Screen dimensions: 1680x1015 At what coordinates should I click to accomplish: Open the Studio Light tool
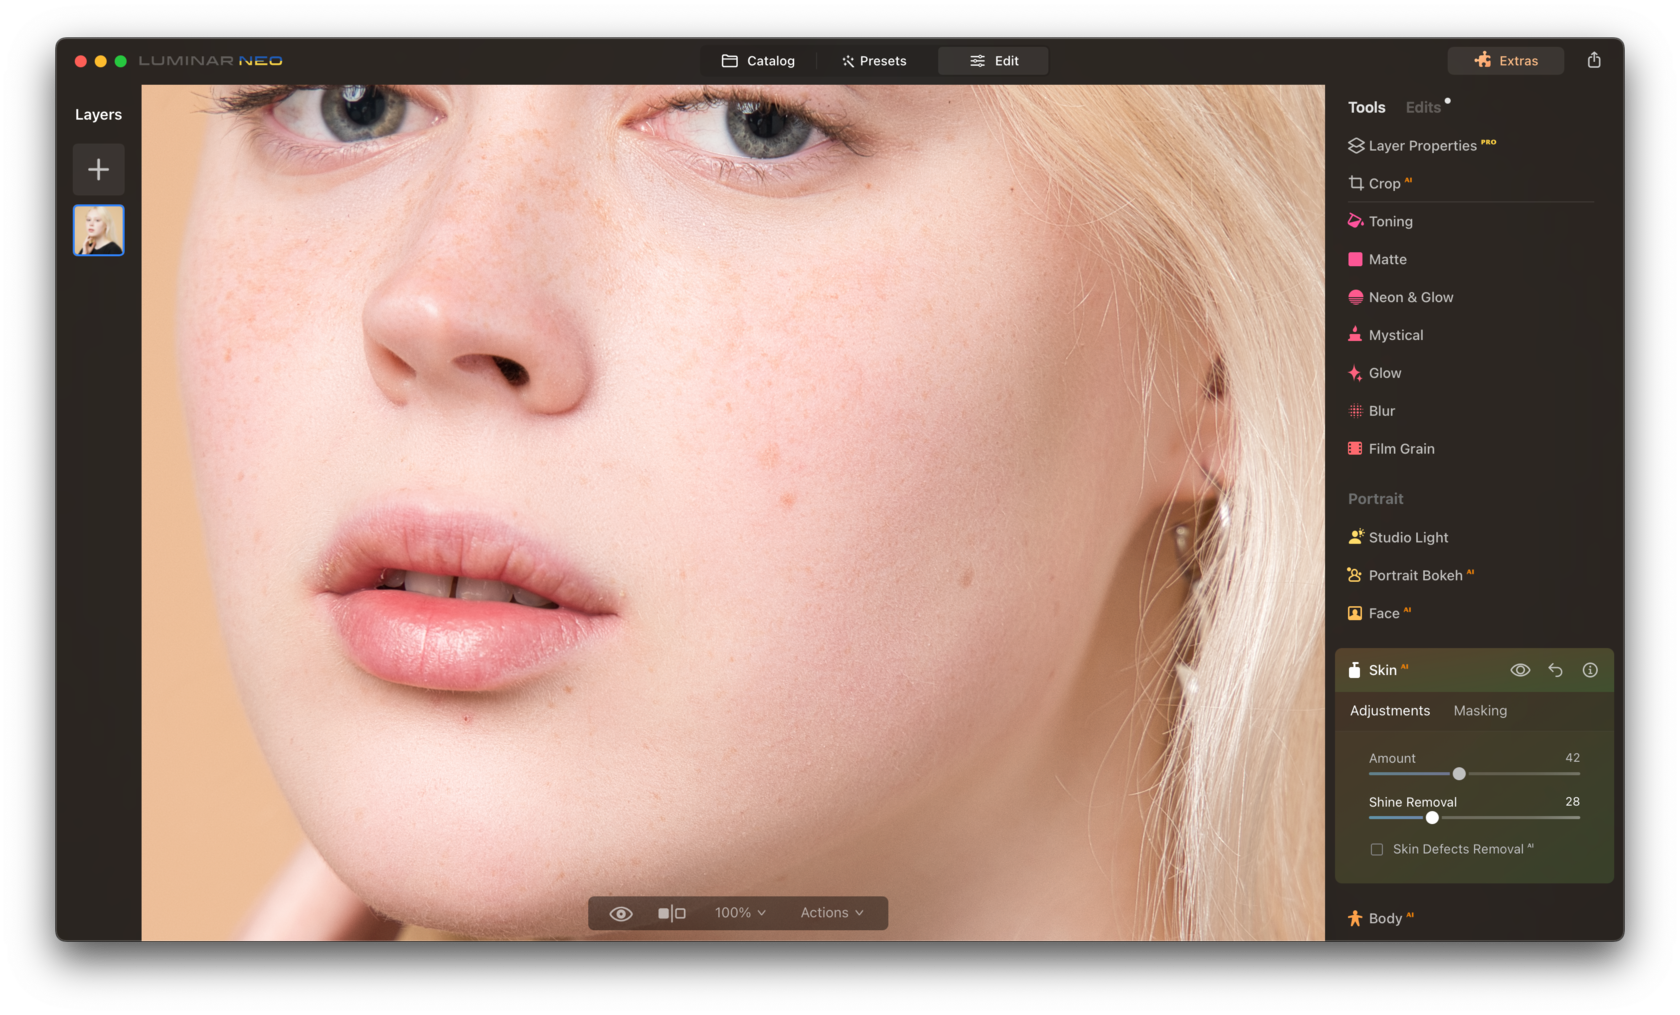pos(1408,537)
